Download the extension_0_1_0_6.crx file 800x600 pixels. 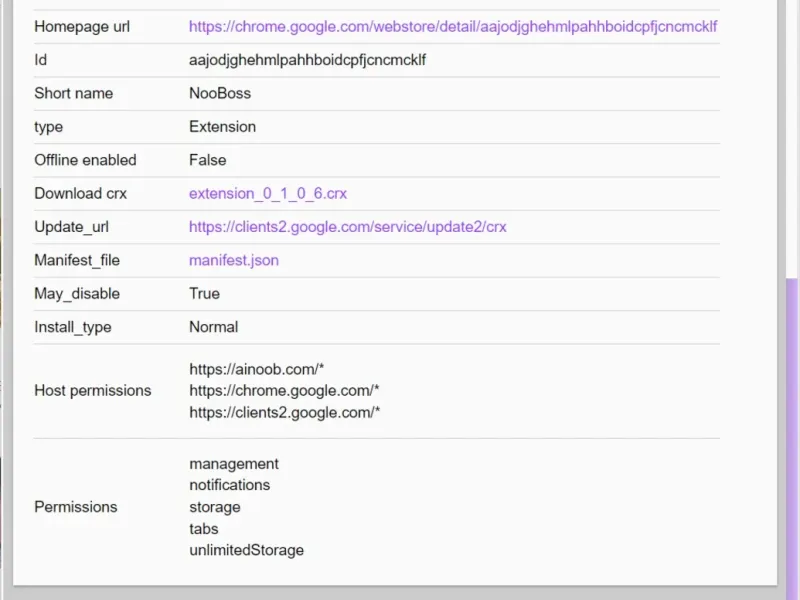click(268, 194)
